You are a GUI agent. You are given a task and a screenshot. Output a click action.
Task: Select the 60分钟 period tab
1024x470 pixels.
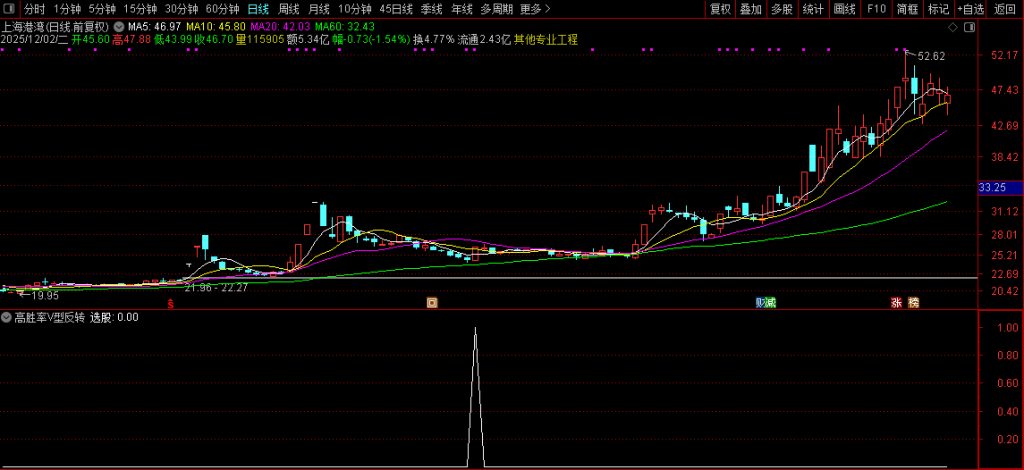[222, 9]
